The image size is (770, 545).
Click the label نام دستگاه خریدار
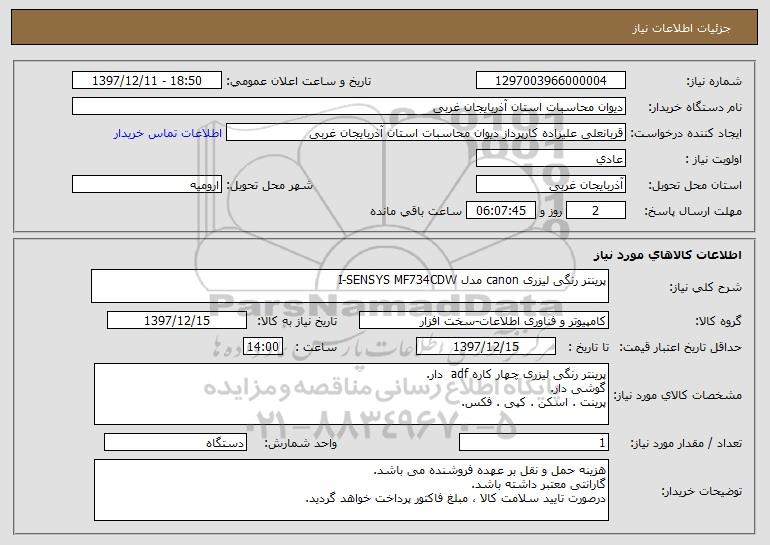[x=695, y=108]
